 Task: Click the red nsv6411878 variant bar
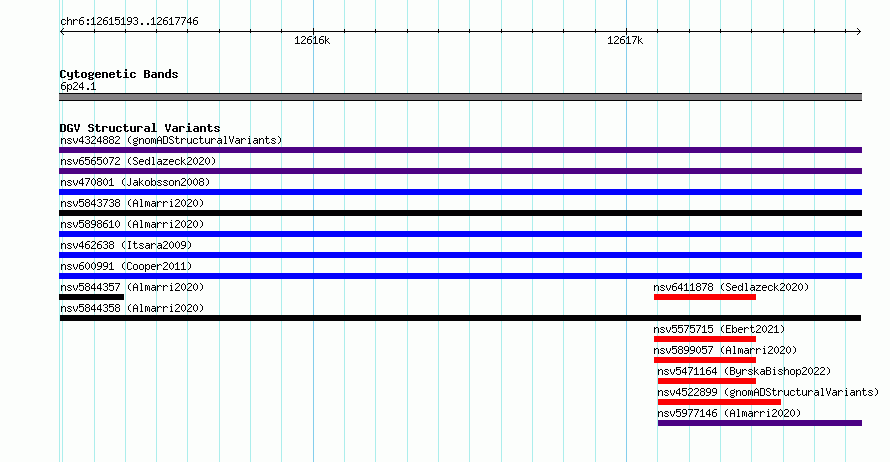704,297
